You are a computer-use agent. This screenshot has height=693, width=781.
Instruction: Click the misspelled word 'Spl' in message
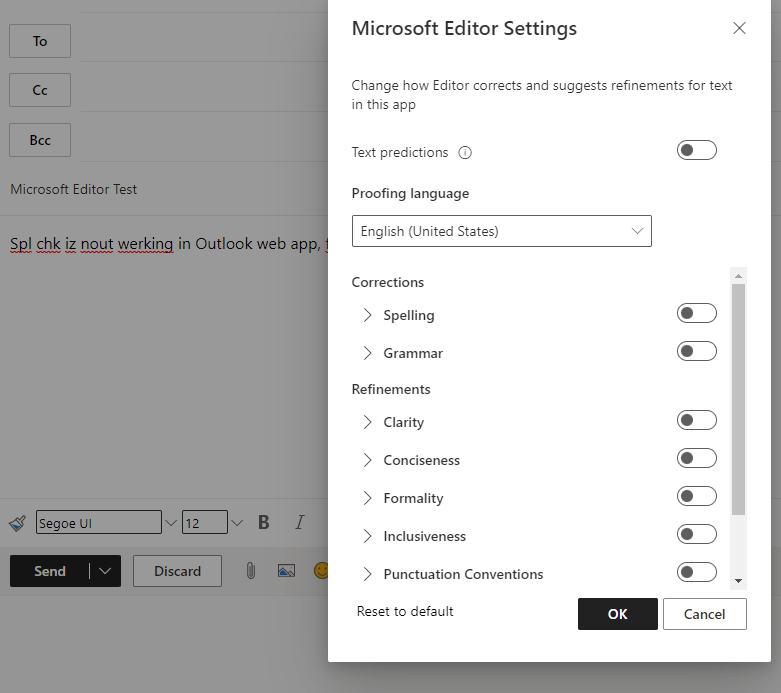pyautogui.click(x=21, y=244)
